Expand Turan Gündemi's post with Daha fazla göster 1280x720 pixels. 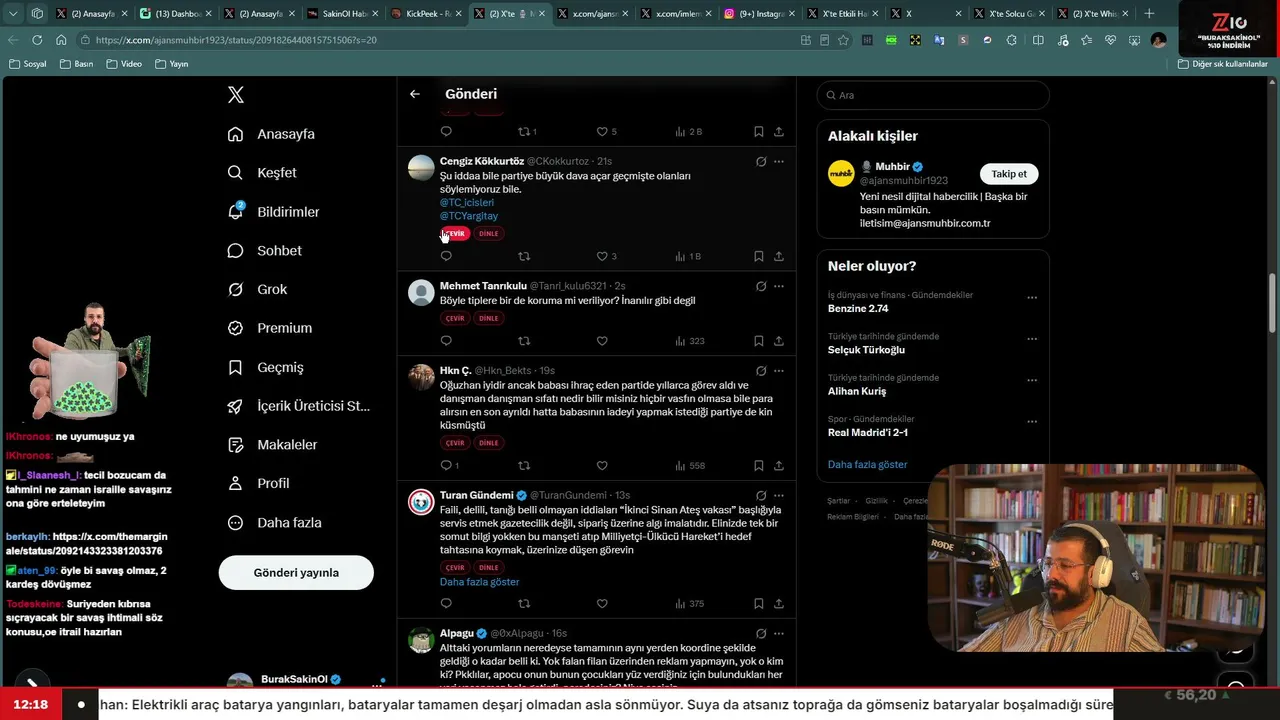(x=479, y=582)
